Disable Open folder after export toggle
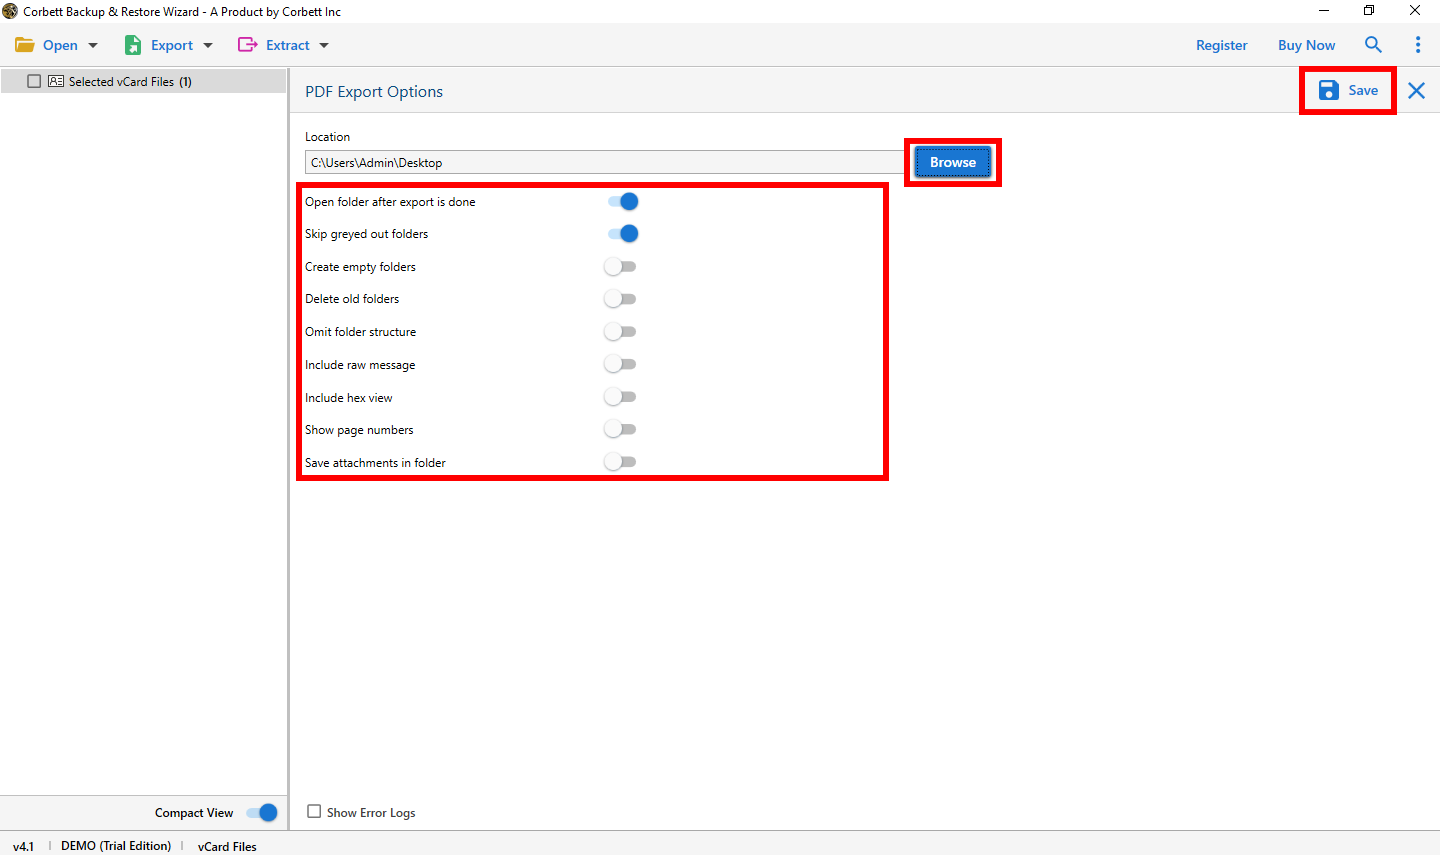This screenshot has width=1440, height=855. 622,201
